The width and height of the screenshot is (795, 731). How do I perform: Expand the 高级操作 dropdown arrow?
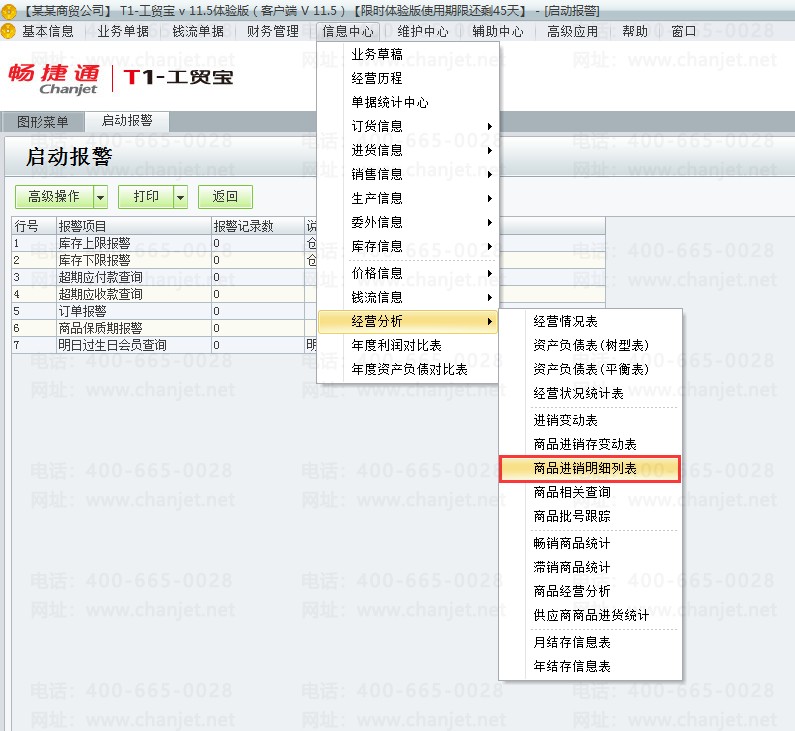(x=100, y=197)
